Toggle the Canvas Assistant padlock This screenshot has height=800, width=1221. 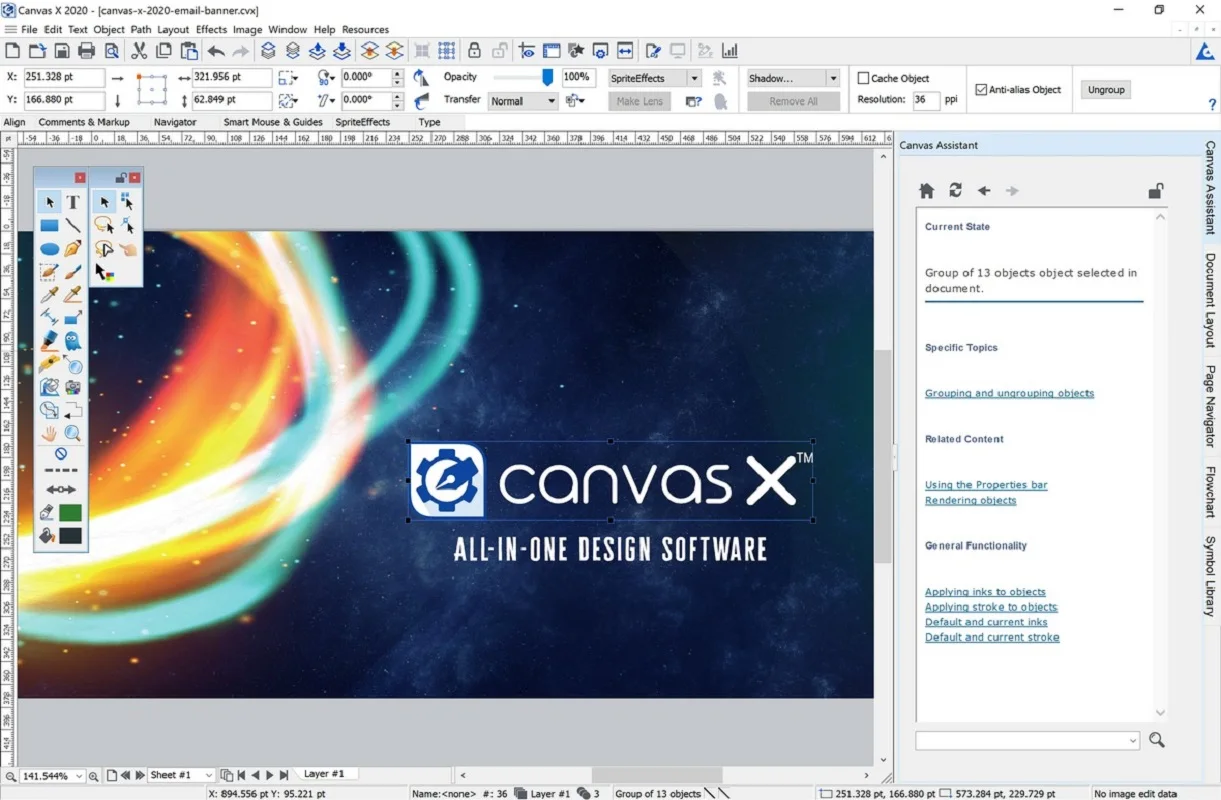[x=1155, y=190]
